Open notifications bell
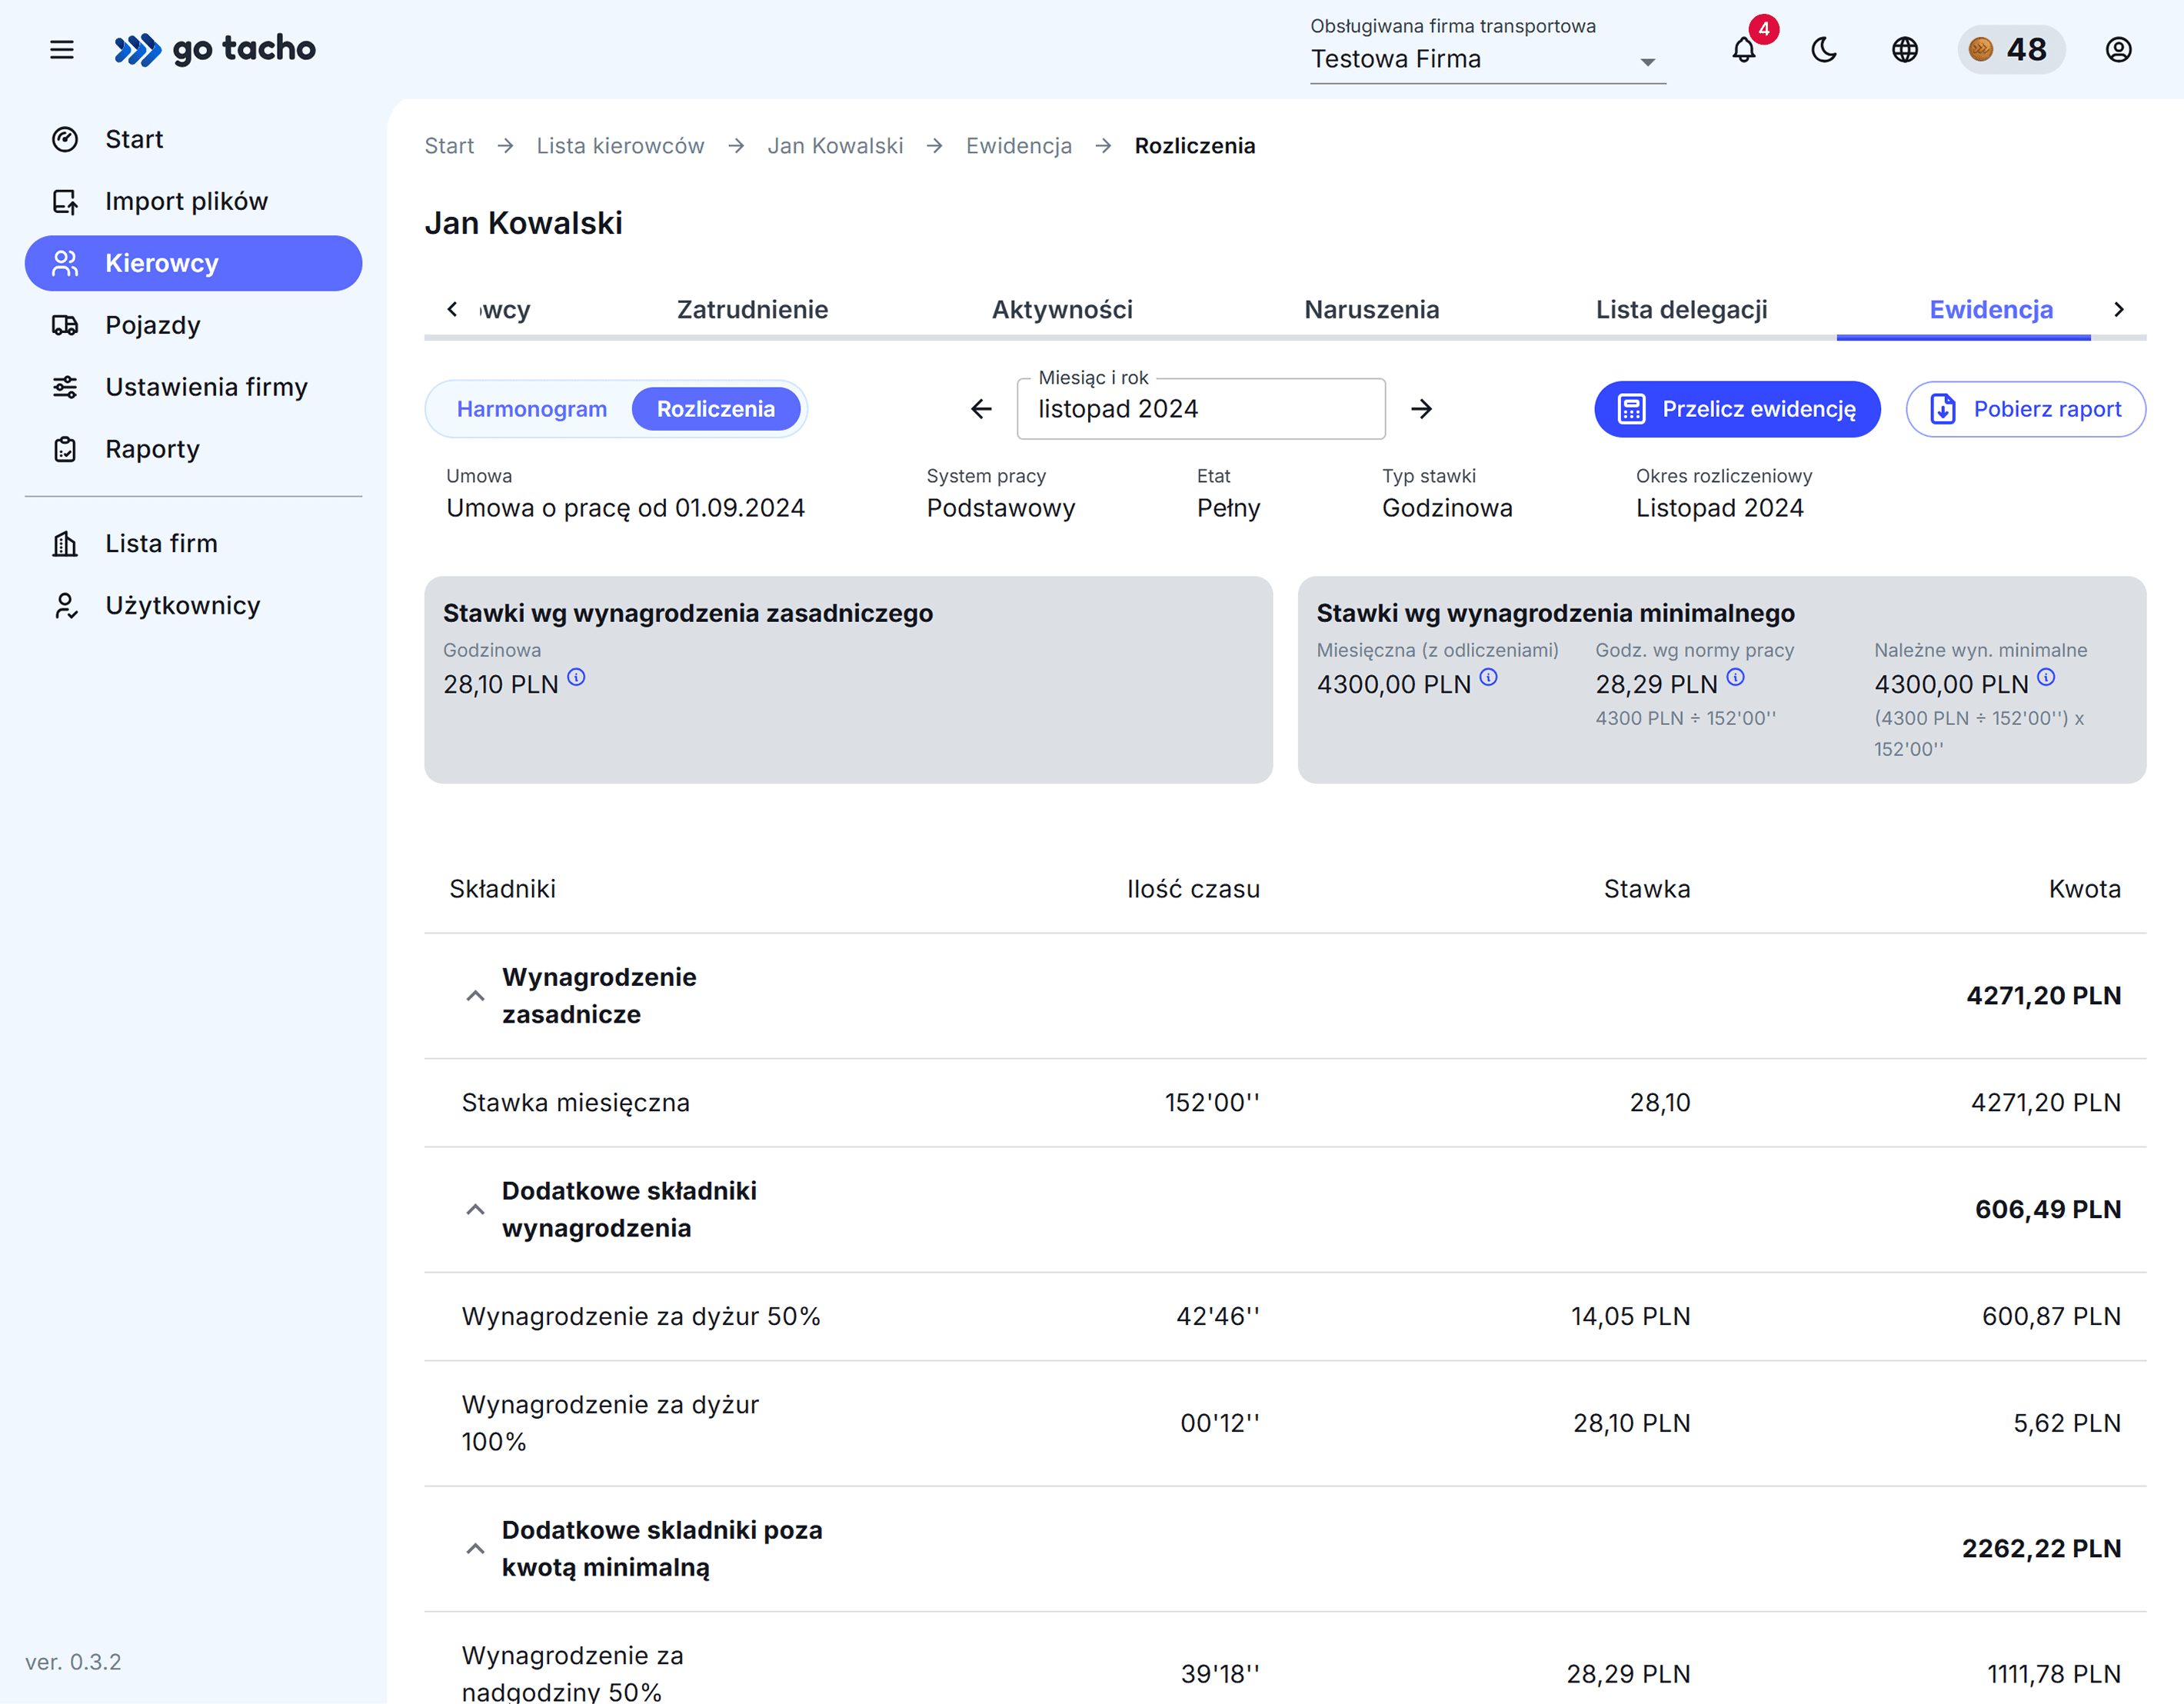2184x1704 pixels. (x=1744, y=49)
